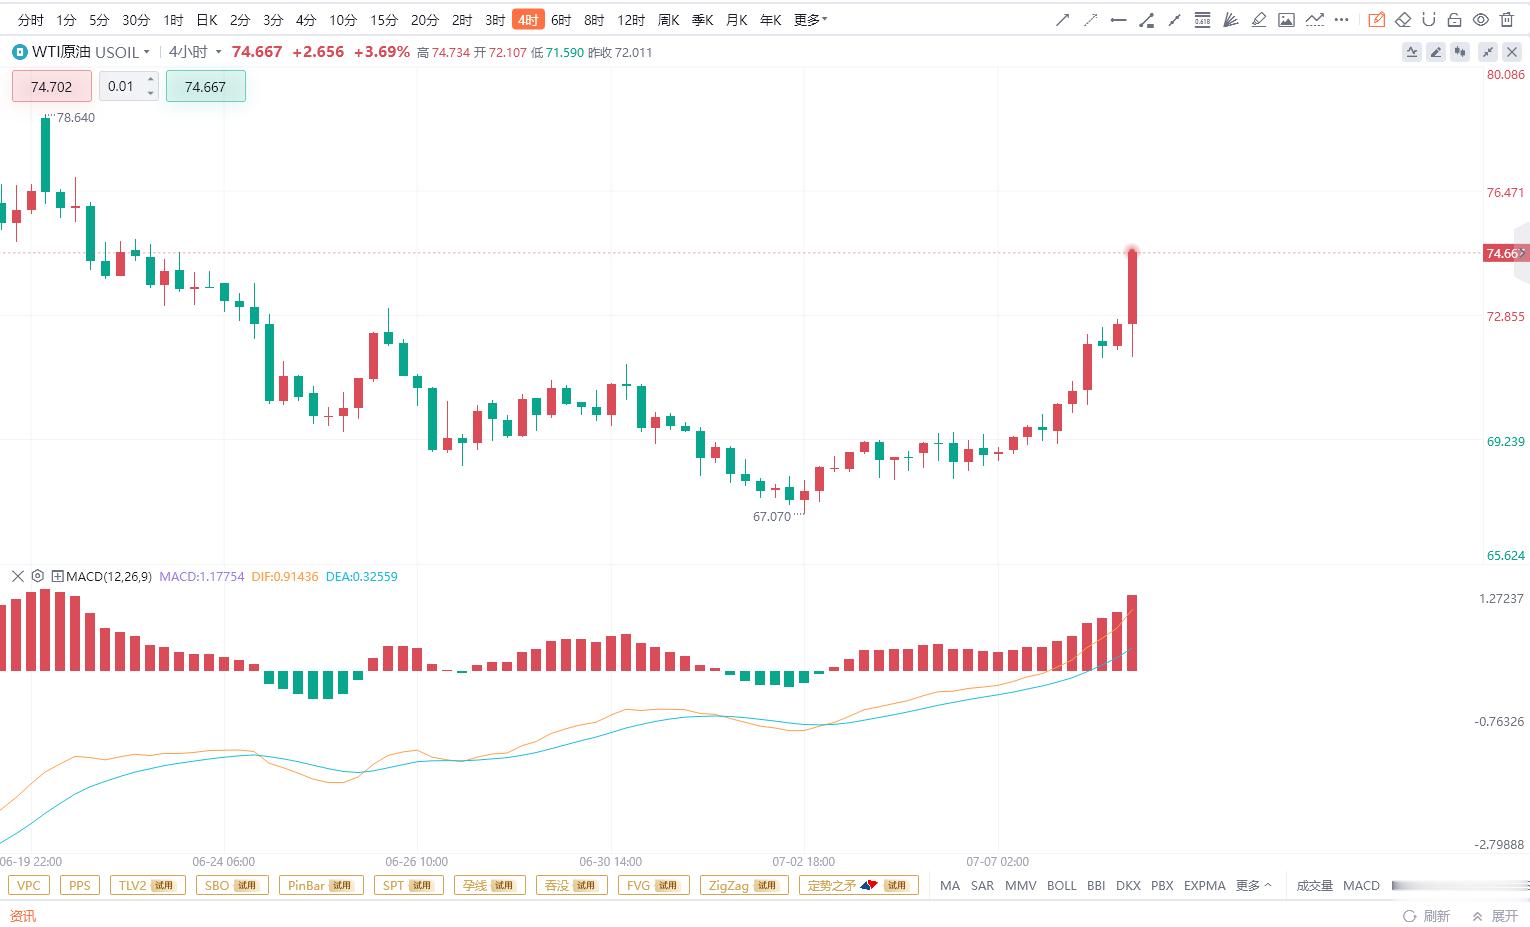
Task: Click the 展开 expand button
Action: click(x=1495, y=915)
